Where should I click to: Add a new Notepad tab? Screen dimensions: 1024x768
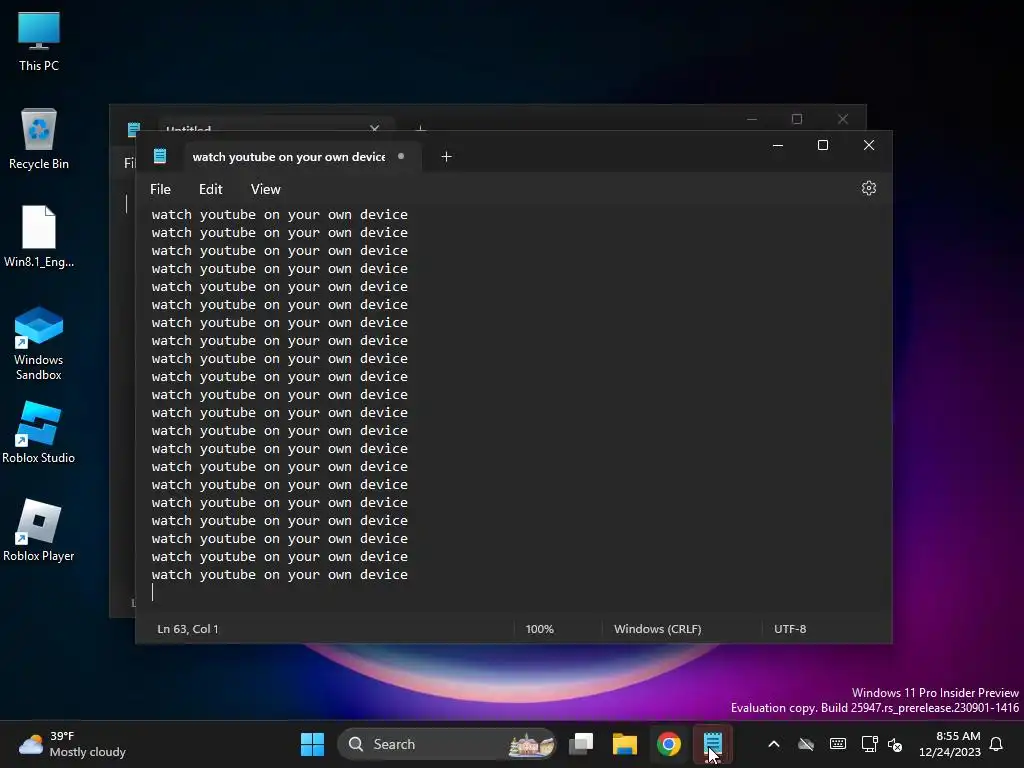click(446, 157)
